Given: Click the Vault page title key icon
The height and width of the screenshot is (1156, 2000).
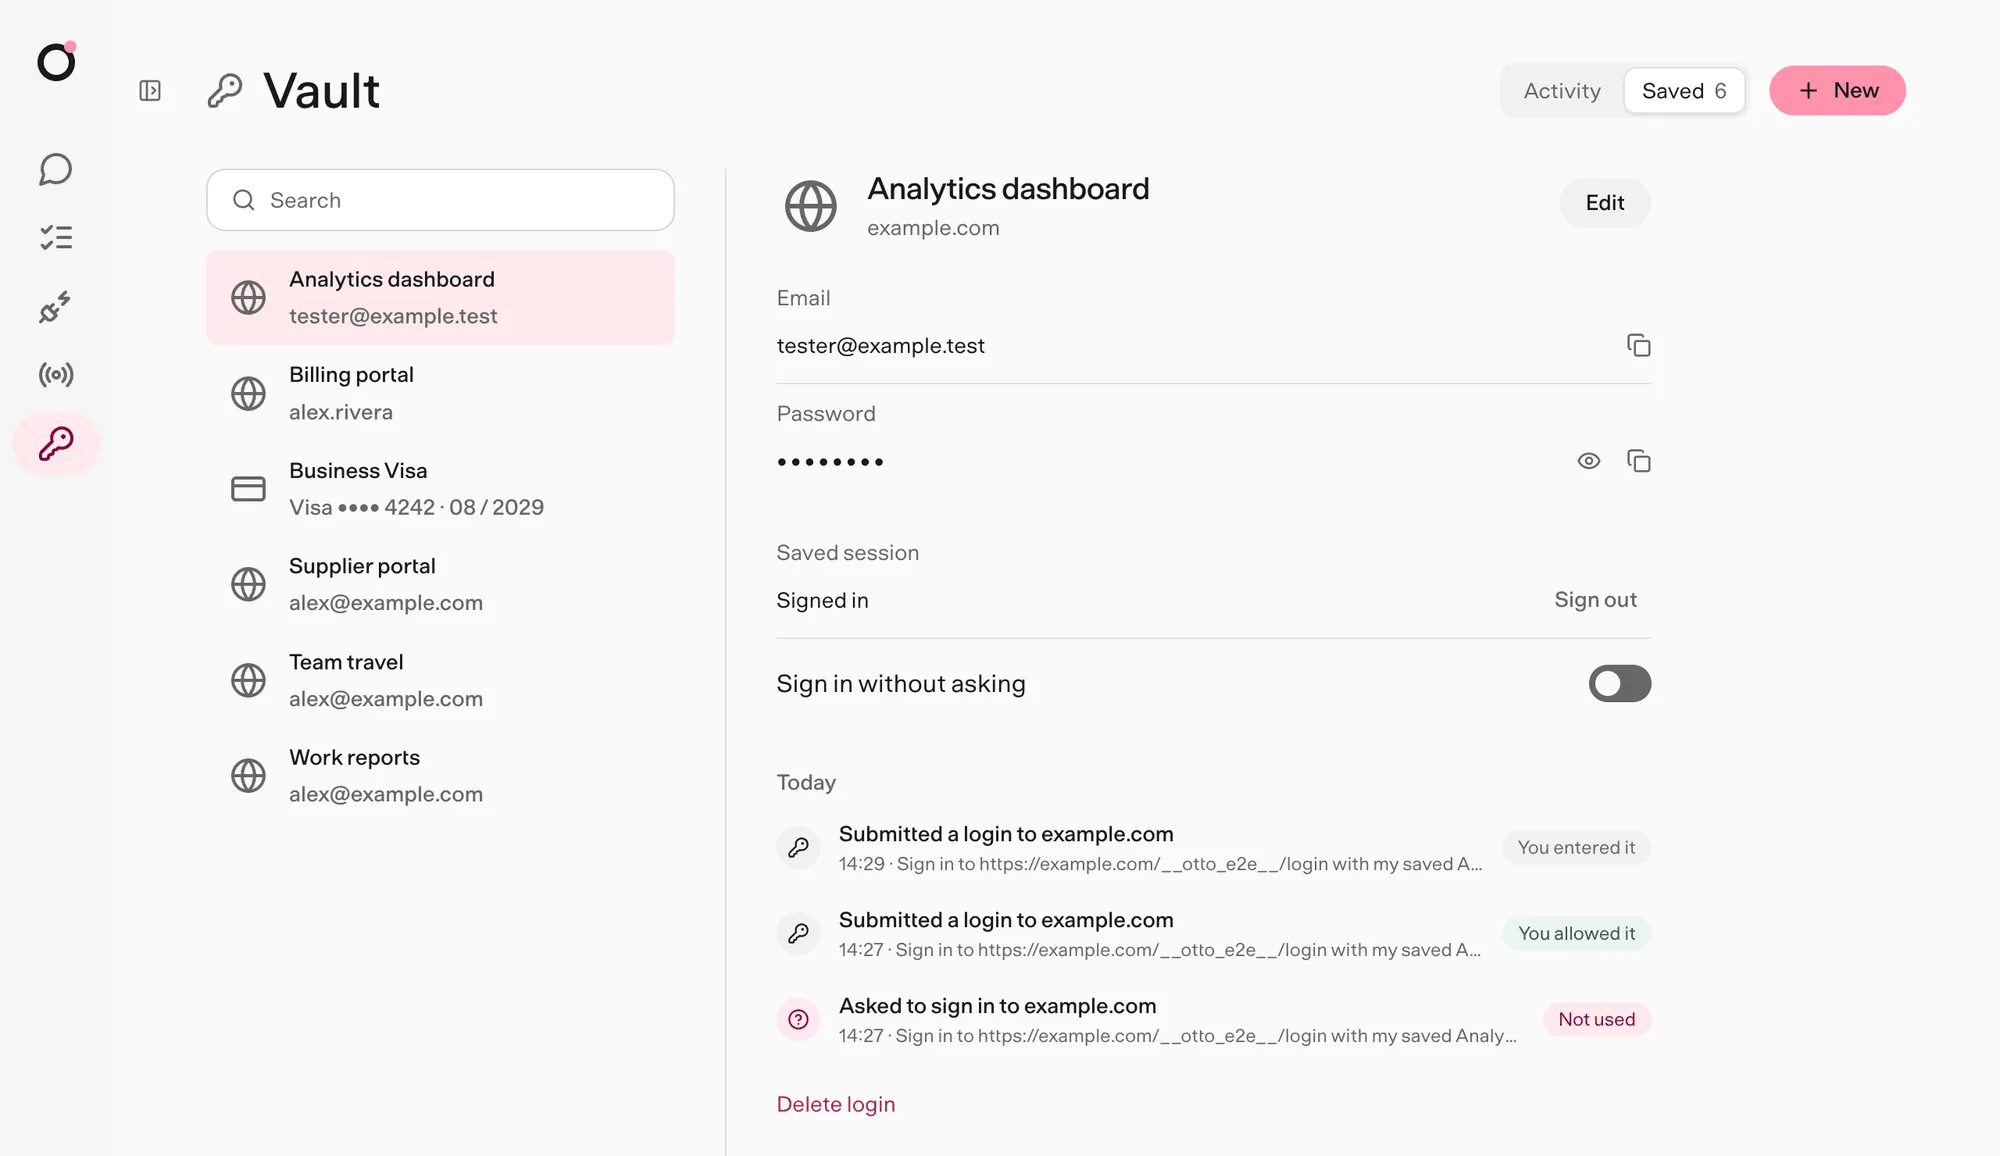Looking at the screenshot, I should [x=225, y=91].
